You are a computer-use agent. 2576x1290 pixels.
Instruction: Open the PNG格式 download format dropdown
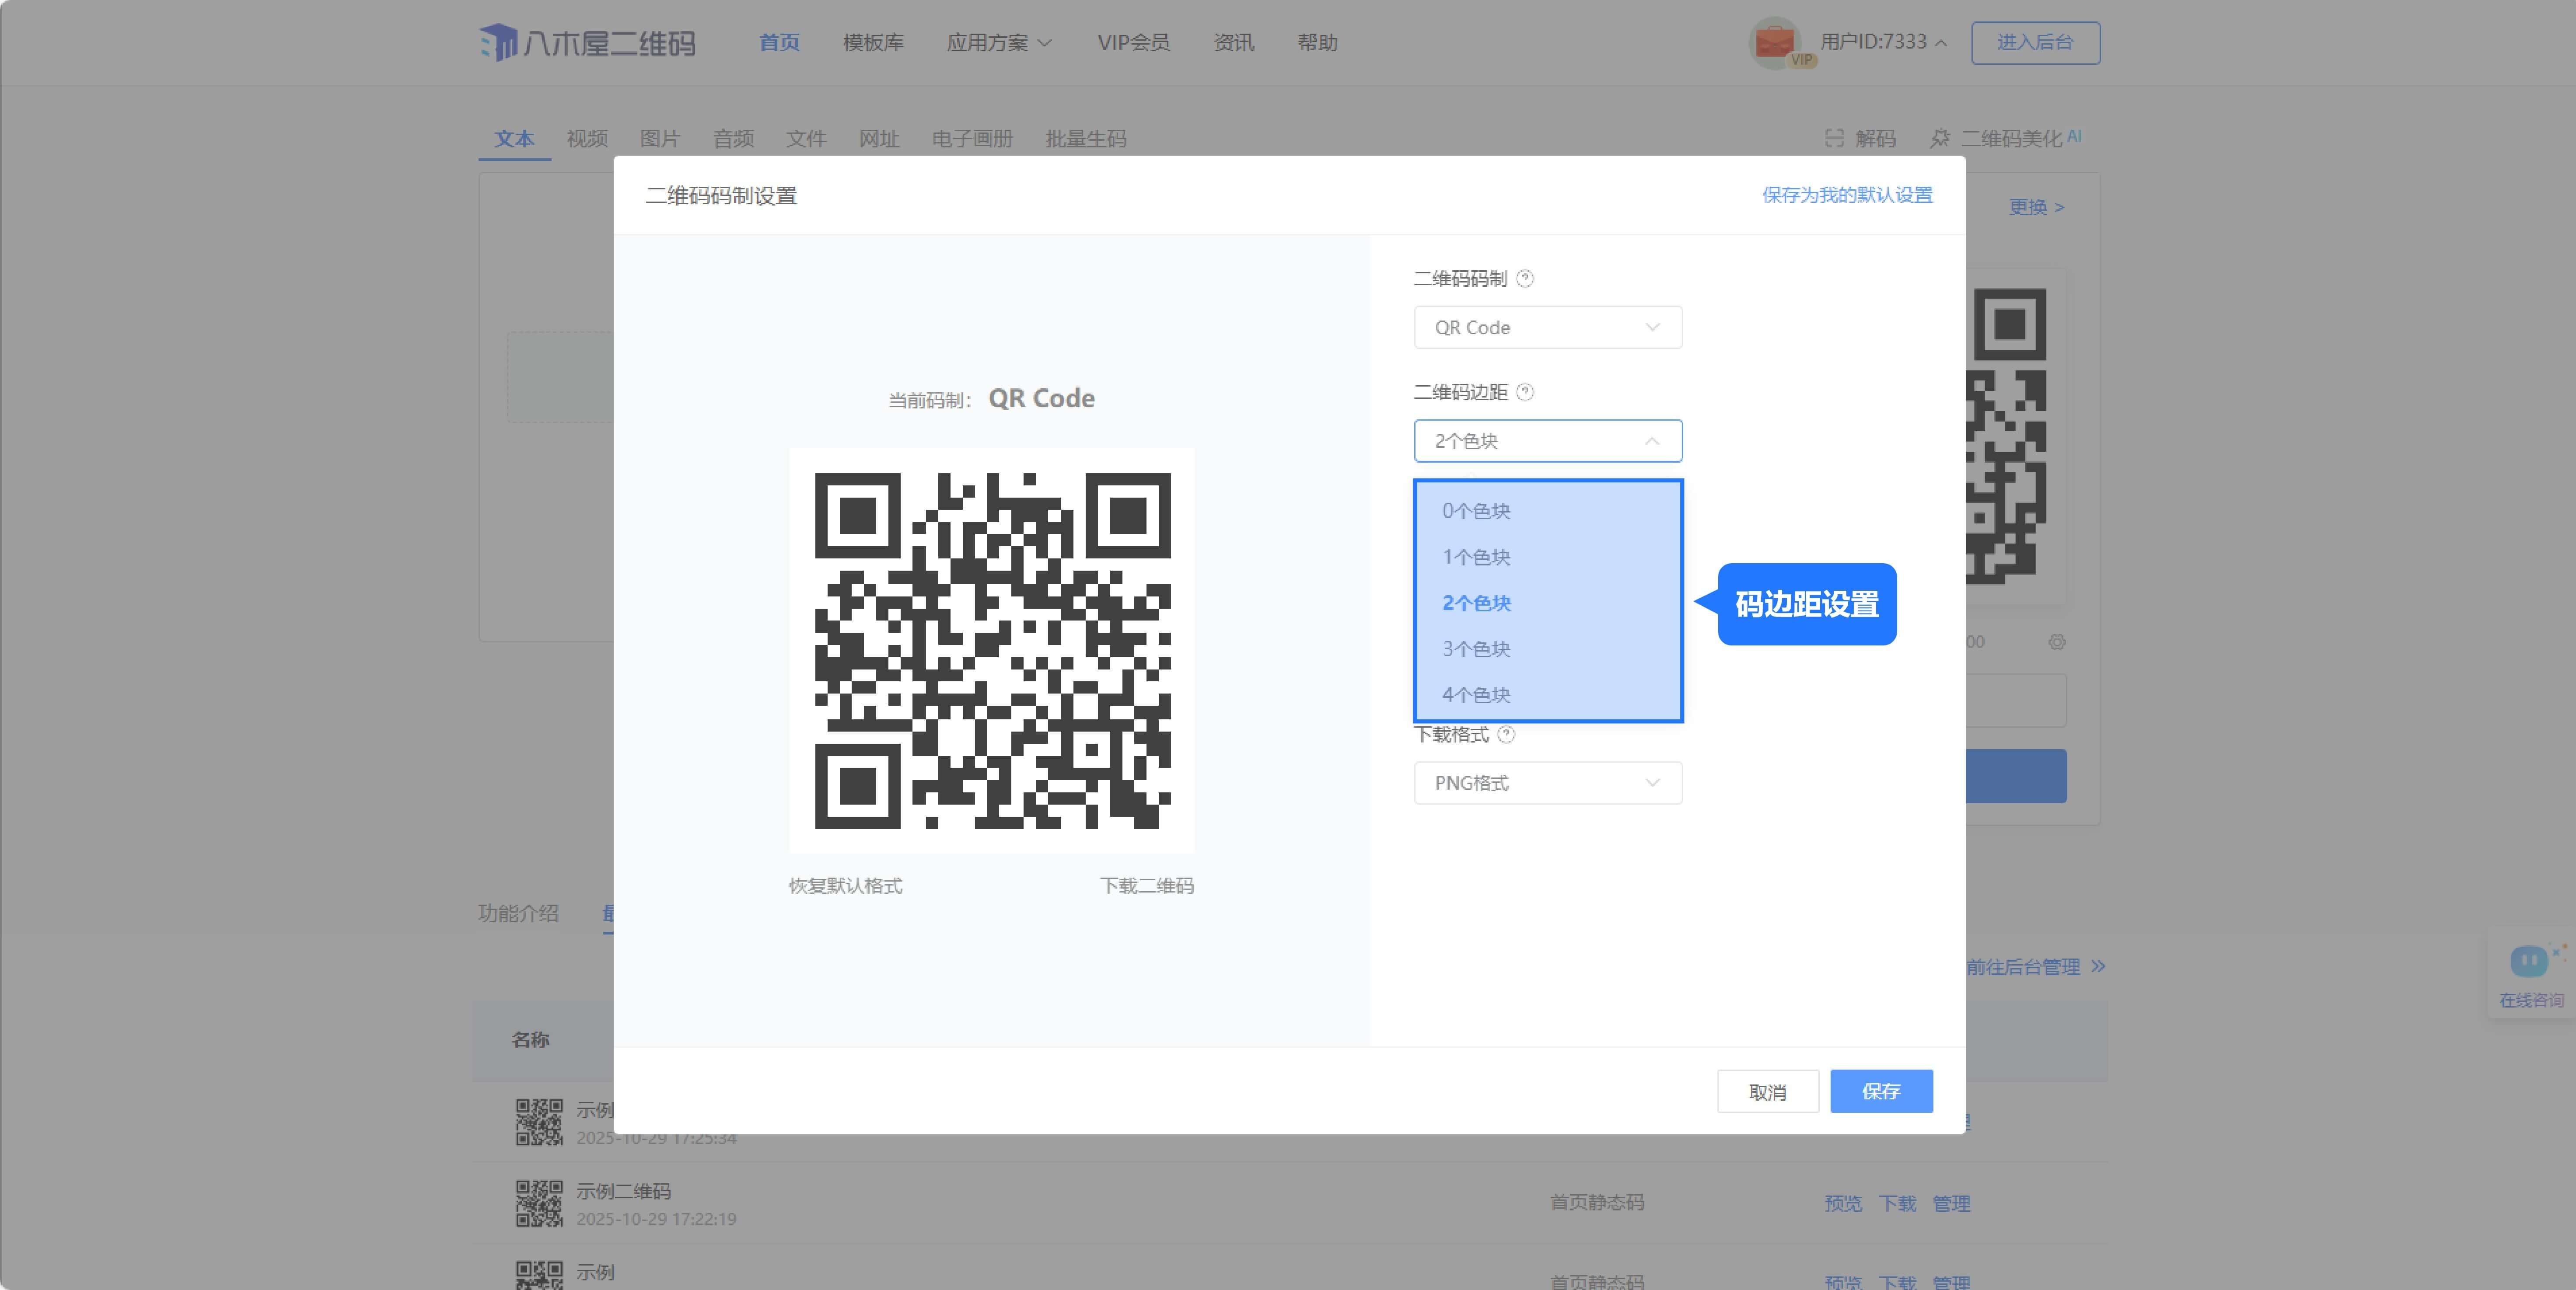1547,783
